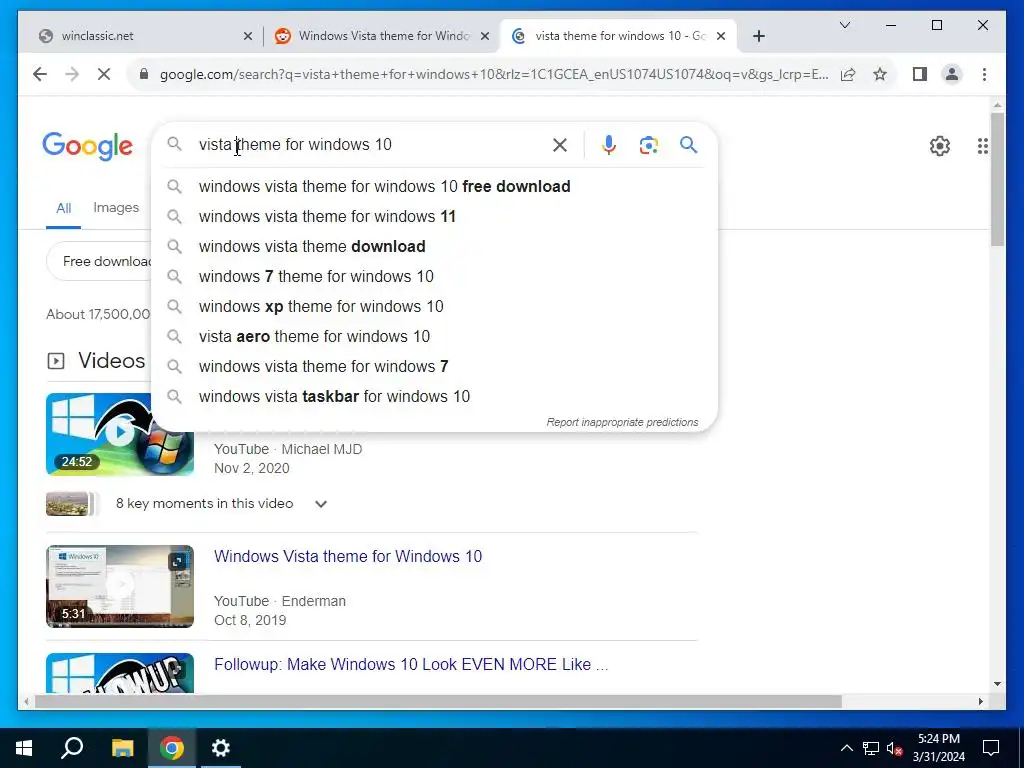Click Chrome icon in taskbar
Image resolution: width=1024 pixels, height=768 pixels.
pyautogui.click(x=172, y=748)
